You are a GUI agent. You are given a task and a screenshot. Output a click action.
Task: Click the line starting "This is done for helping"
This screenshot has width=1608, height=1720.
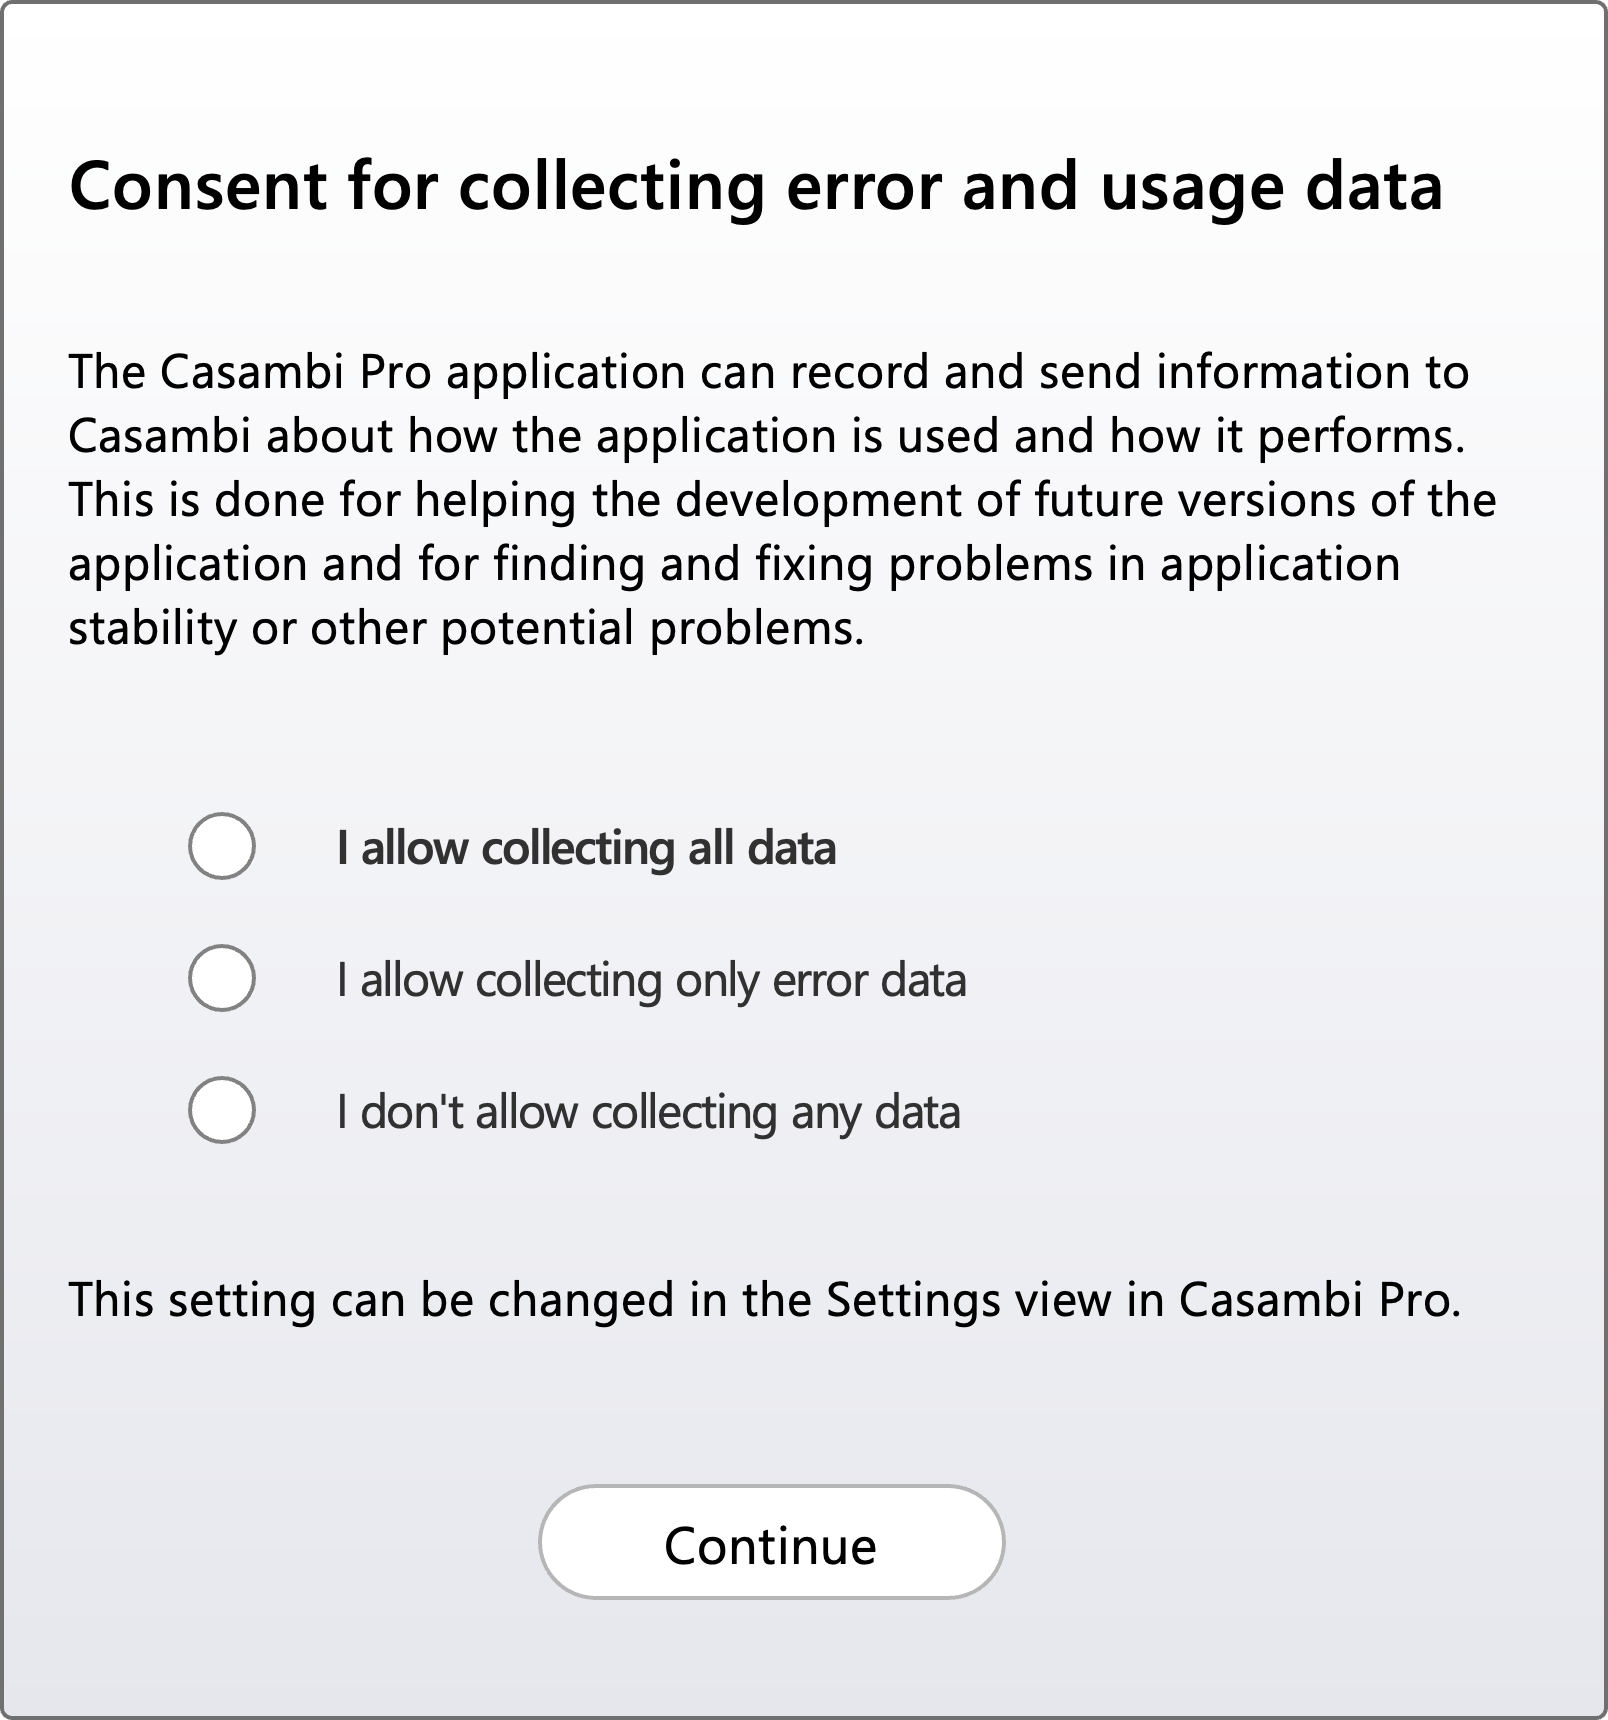pos(782,500)
